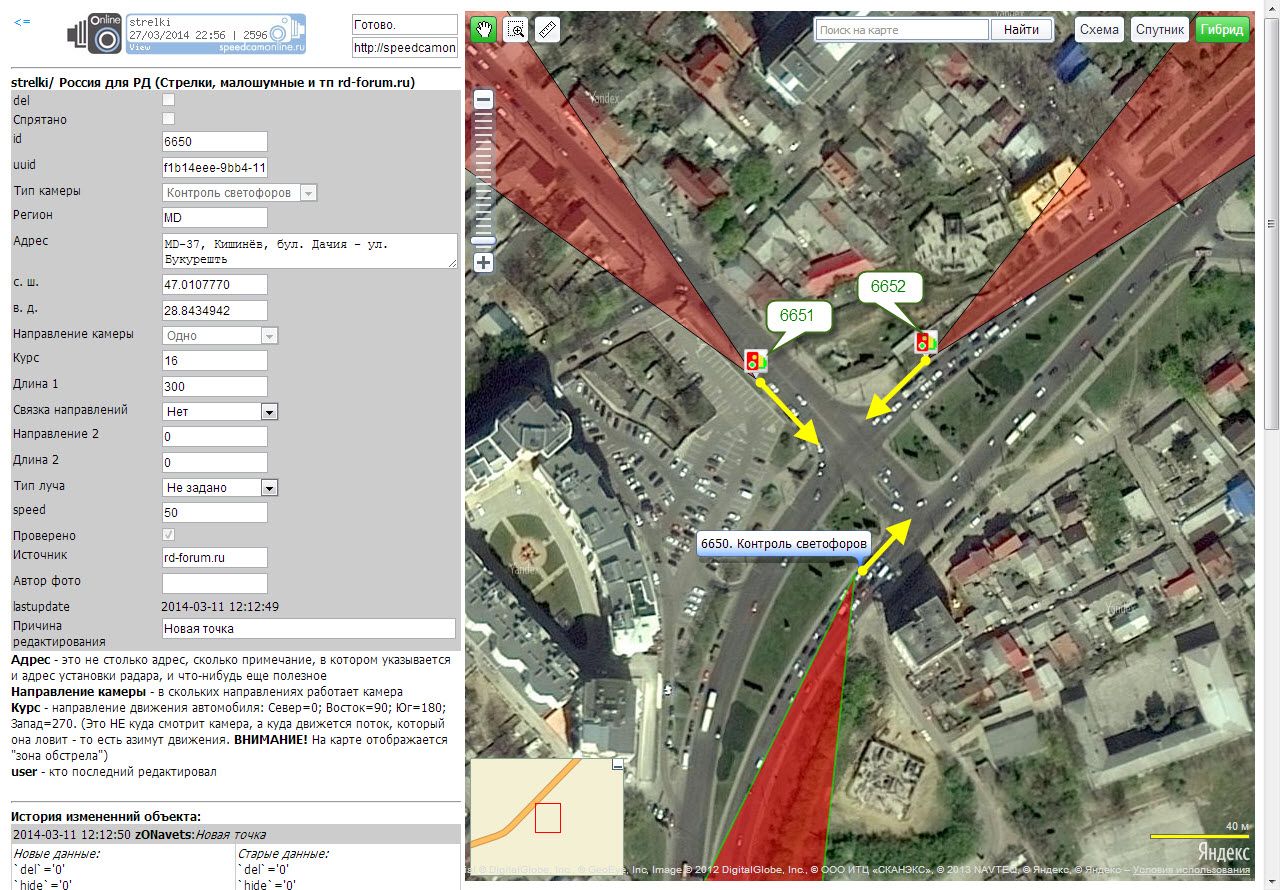Open the Тип камеры dropdown
The width and height of the screenshot is (1280, 890).
240,192
